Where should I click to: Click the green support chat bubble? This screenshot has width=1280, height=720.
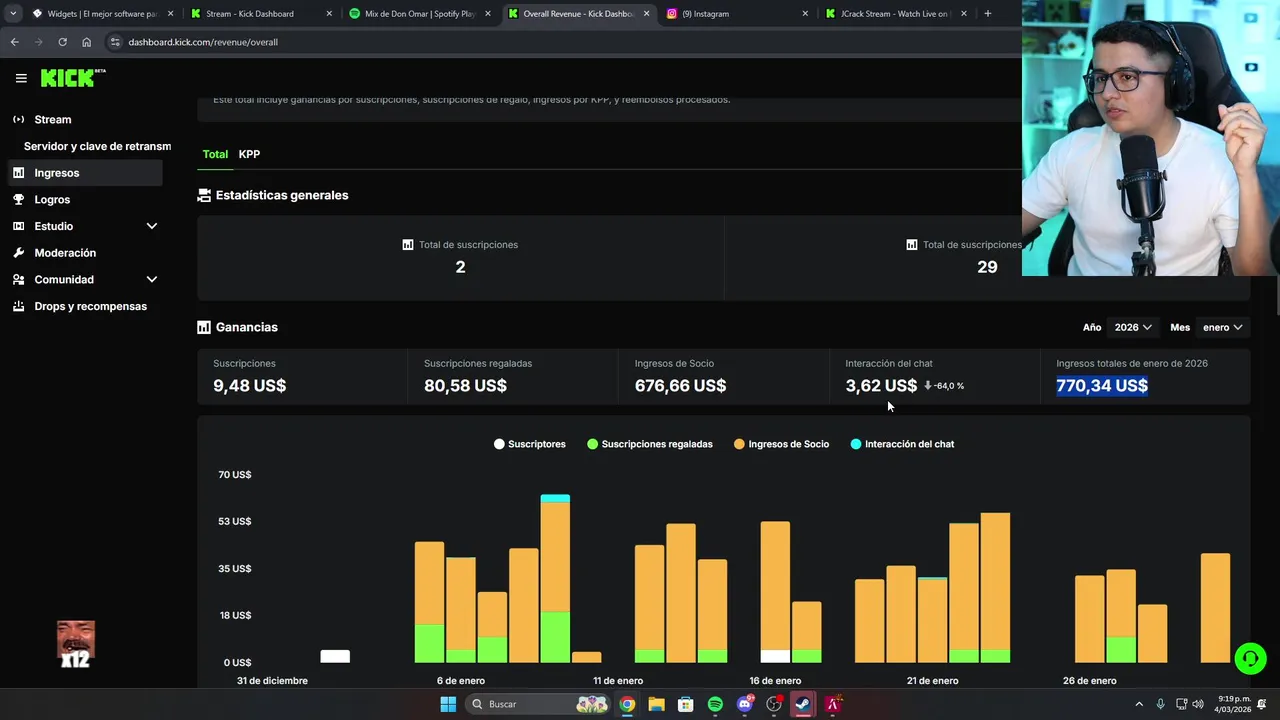click(x=1250, y=658)
